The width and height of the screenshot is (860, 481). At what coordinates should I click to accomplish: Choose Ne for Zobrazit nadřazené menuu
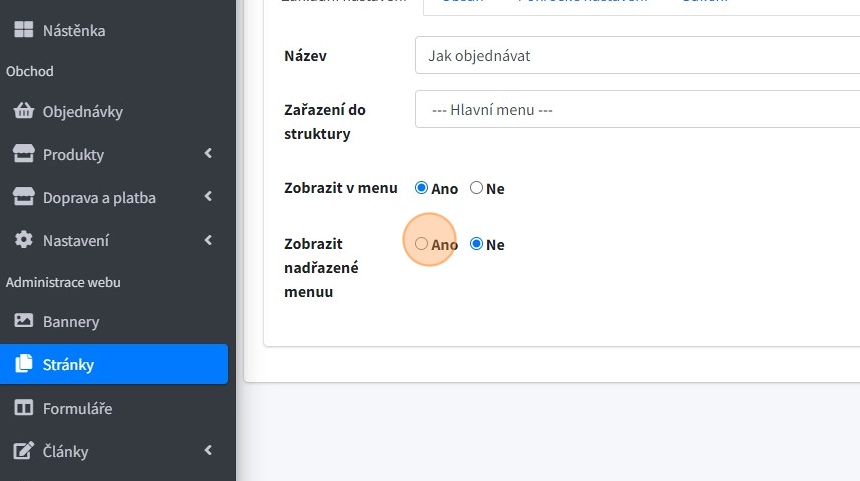point(476,244)
